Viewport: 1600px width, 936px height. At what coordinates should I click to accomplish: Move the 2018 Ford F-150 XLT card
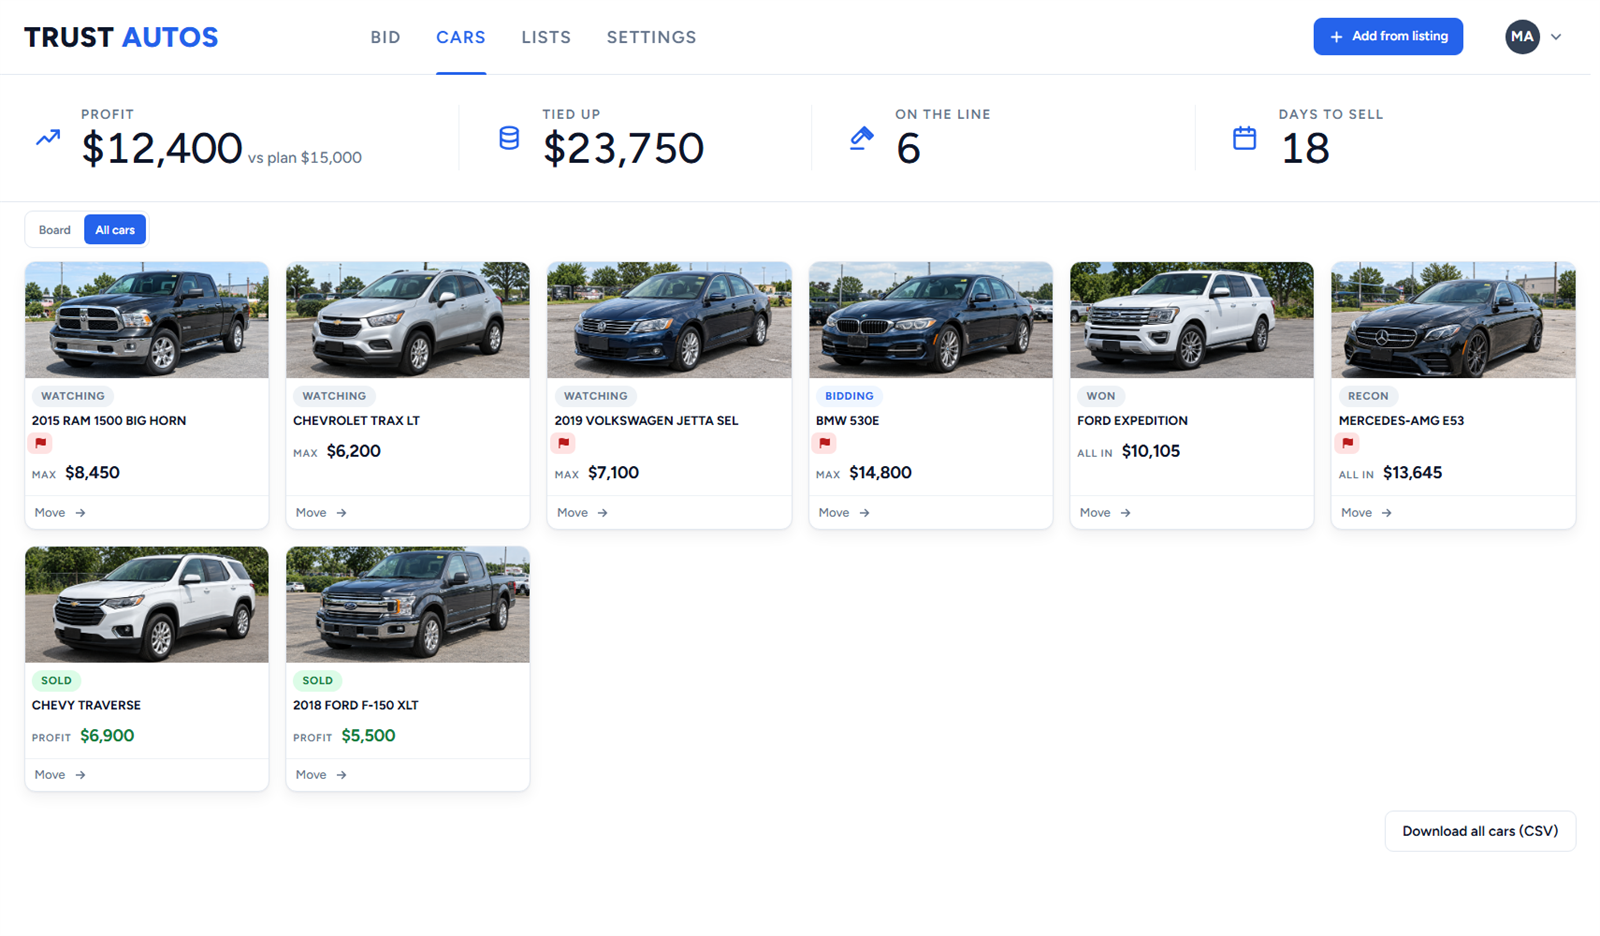tap(321, 774)
